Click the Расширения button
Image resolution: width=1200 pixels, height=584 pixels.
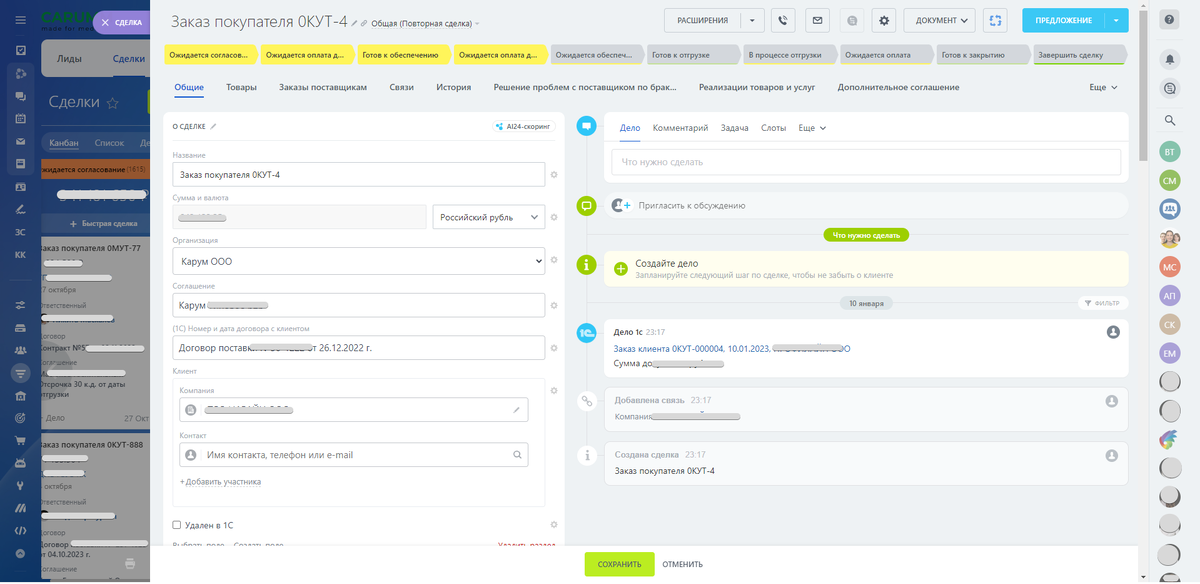[703, 20]
